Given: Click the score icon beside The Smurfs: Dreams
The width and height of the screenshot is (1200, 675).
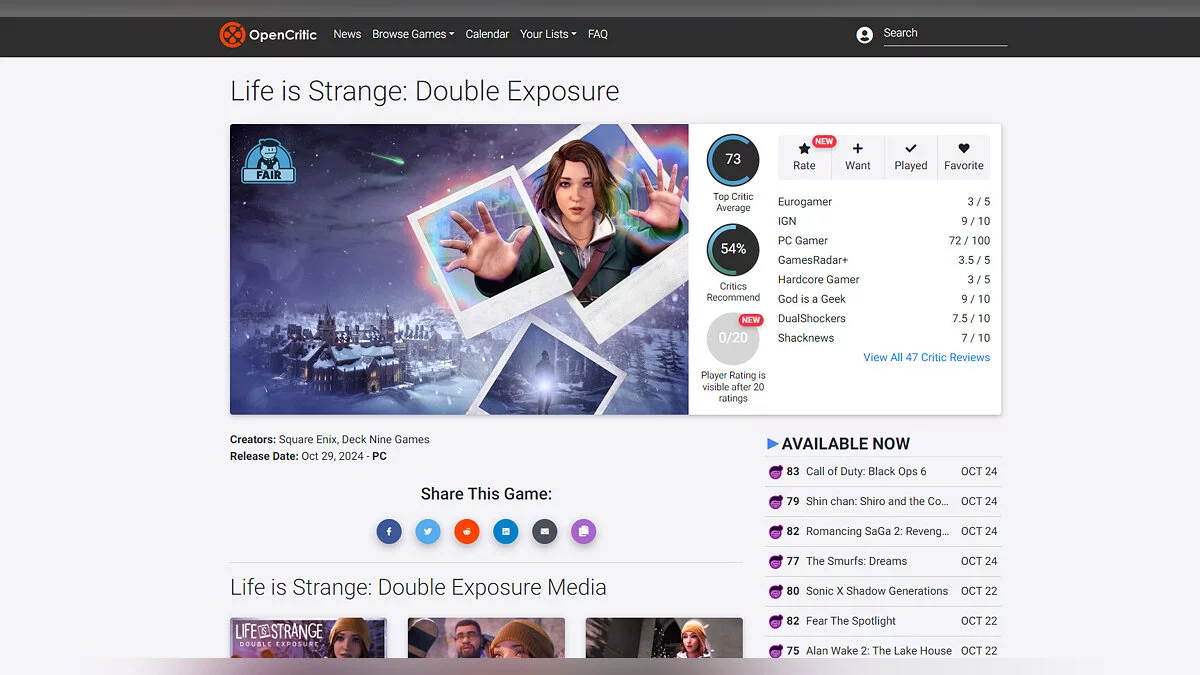Looking at the screenshot, I should 775,562.
